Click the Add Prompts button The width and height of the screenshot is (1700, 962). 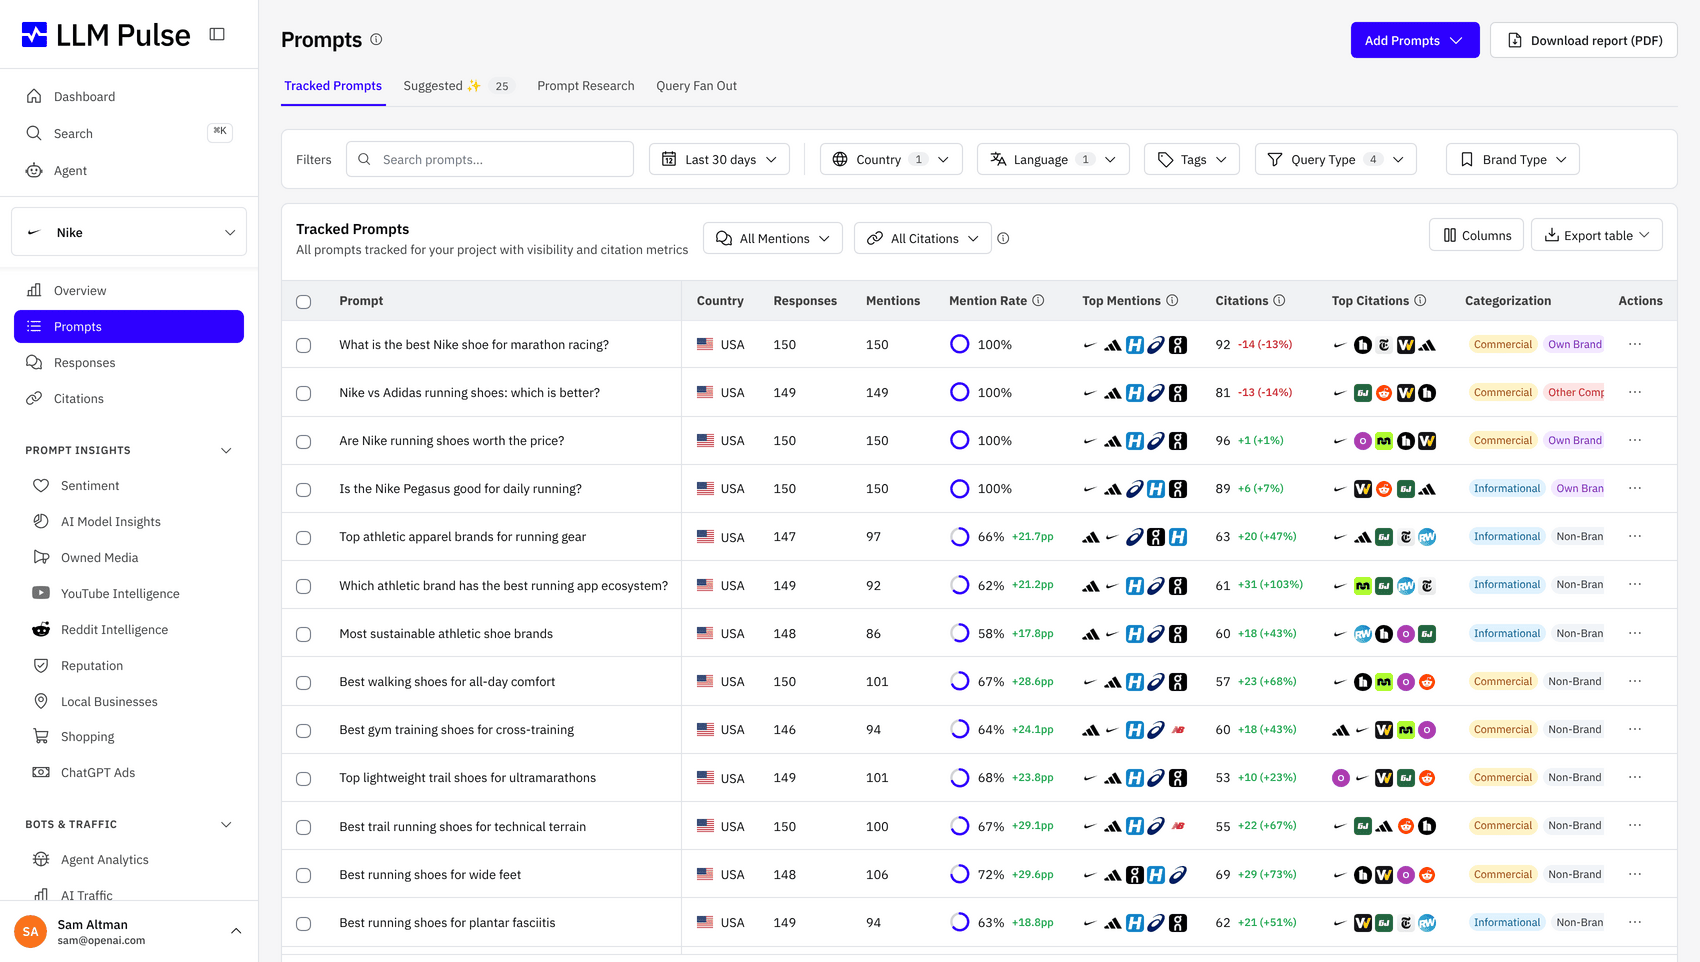pyautogui.click(x=1415, y=40)
